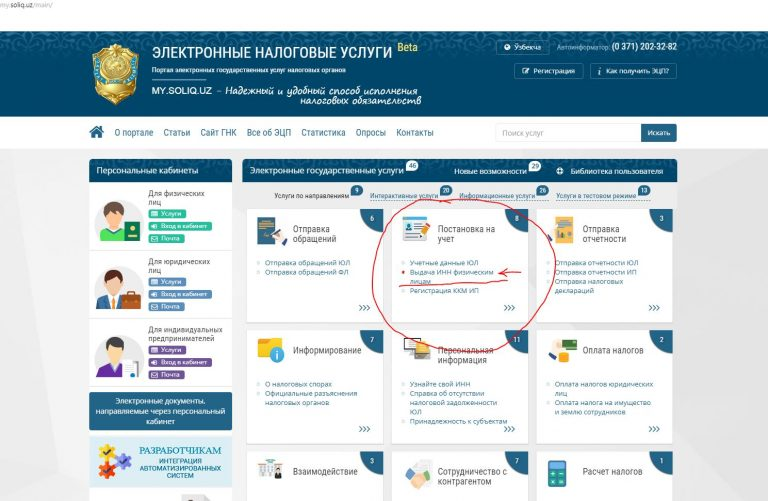768x501 pixels.
Task: Open the Информирование folder icon
Action: point(271,350)
